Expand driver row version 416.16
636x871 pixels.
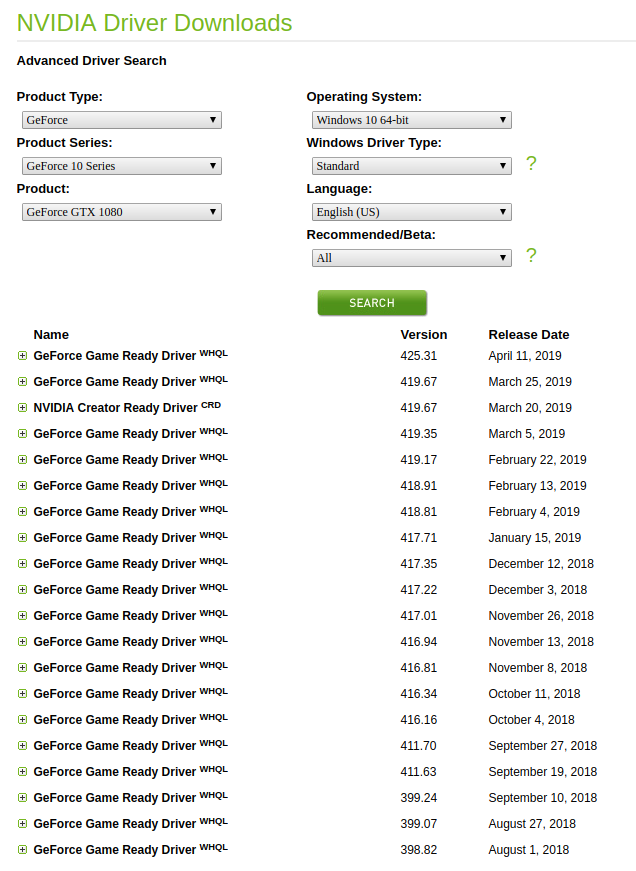[x=22, y=720]
